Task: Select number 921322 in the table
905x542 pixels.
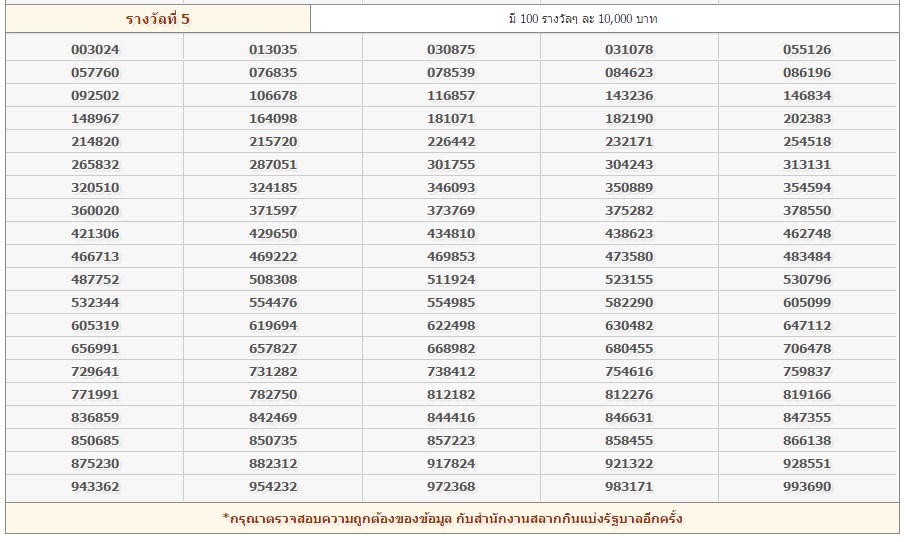Action: click(x=629, y=463)
